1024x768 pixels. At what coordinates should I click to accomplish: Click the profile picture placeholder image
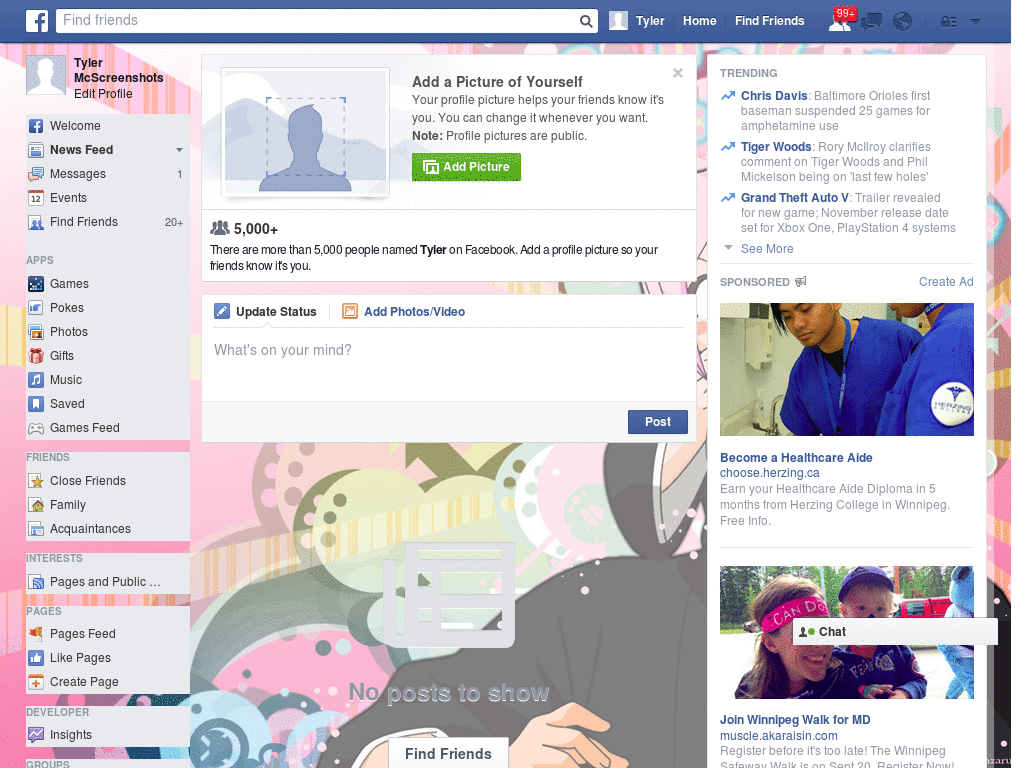pyautogui.click(x=306, y=132)
